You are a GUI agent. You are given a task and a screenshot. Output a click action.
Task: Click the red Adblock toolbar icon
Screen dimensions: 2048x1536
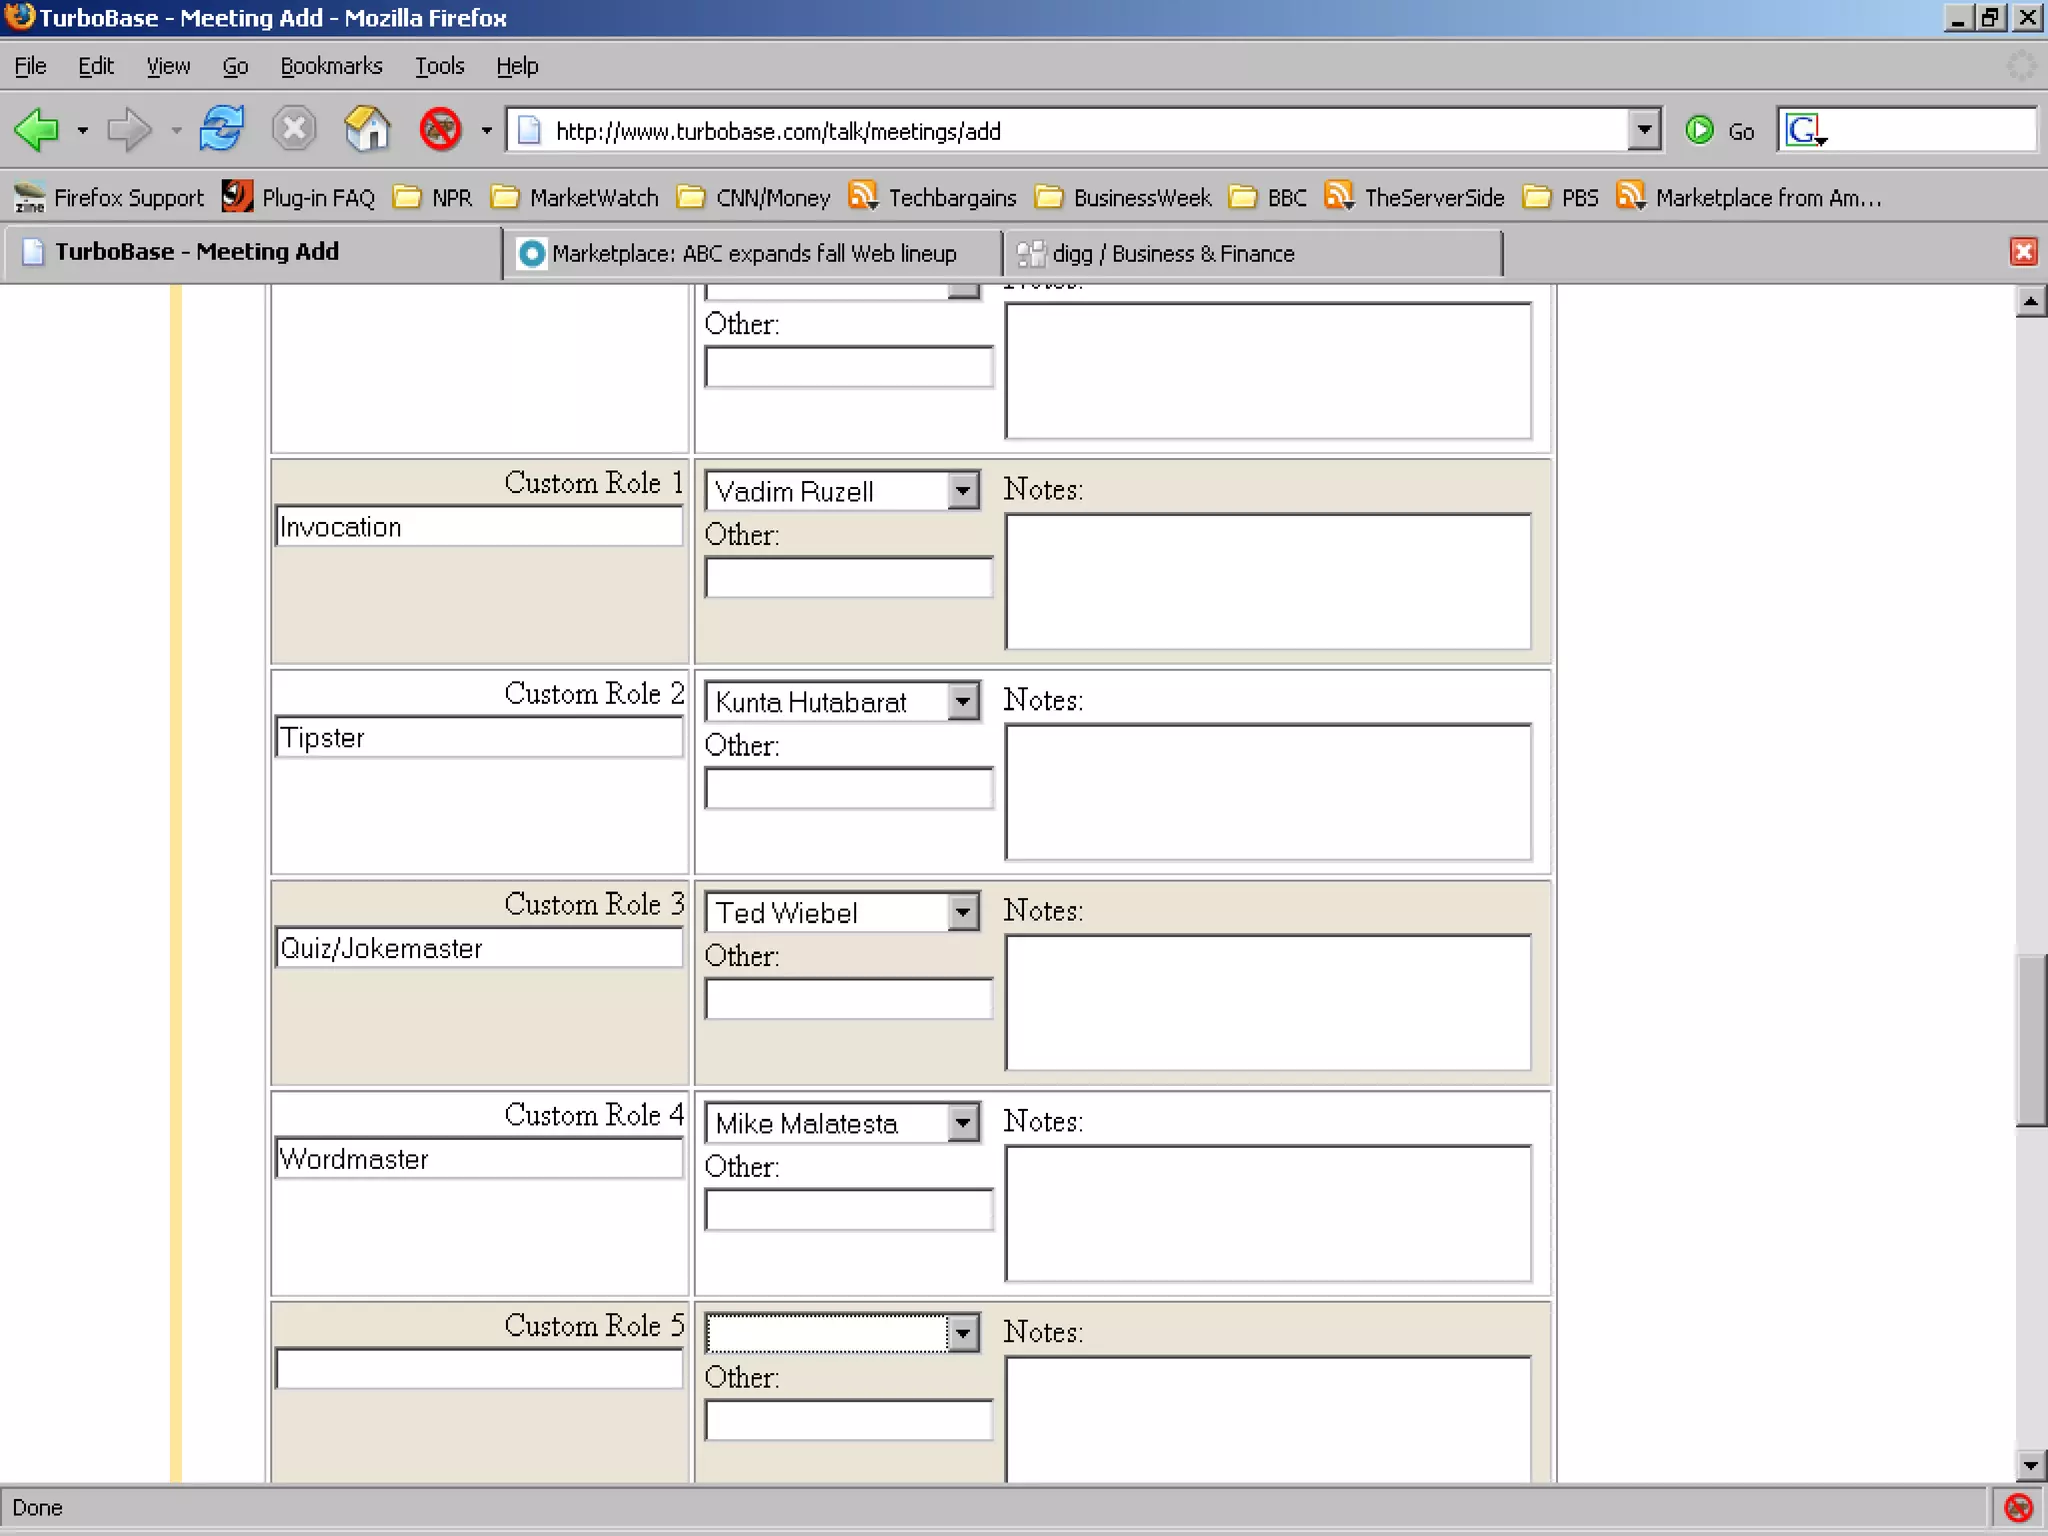coord(440,130)
